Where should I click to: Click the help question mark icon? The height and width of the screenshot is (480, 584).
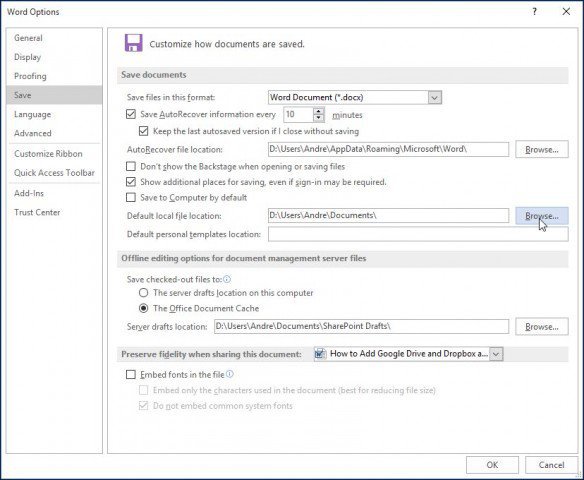coord(534,12)
